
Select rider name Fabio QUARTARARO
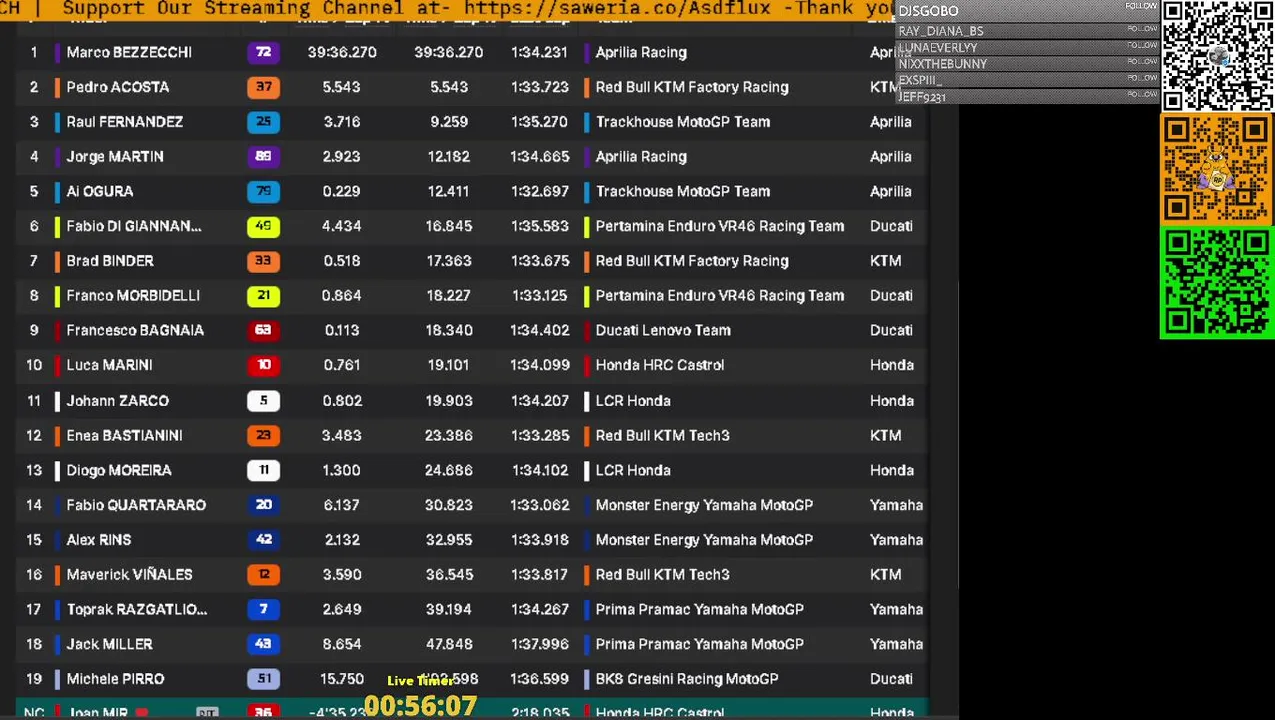136,505
